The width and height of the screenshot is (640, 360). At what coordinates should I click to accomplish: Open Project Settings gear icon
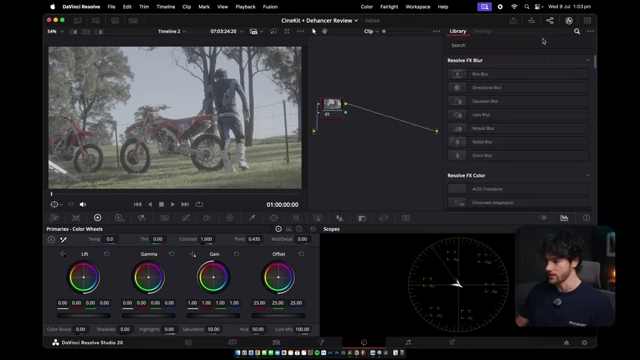pos(584,343)
